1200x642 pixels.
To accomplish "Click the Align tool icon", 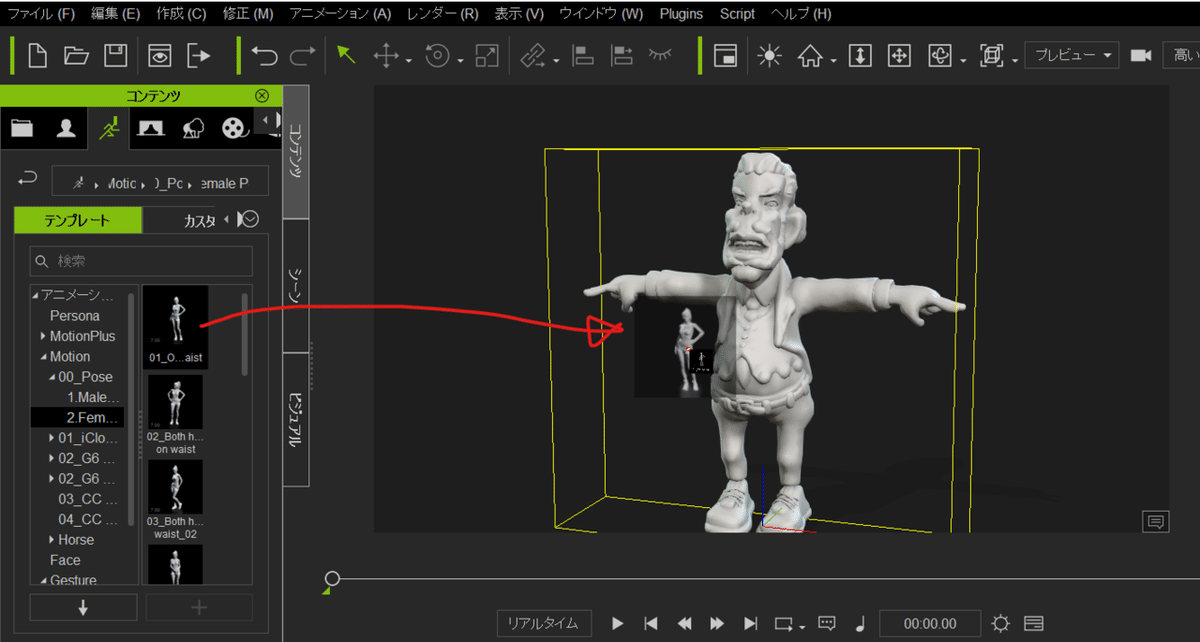I will pos(583,56).
